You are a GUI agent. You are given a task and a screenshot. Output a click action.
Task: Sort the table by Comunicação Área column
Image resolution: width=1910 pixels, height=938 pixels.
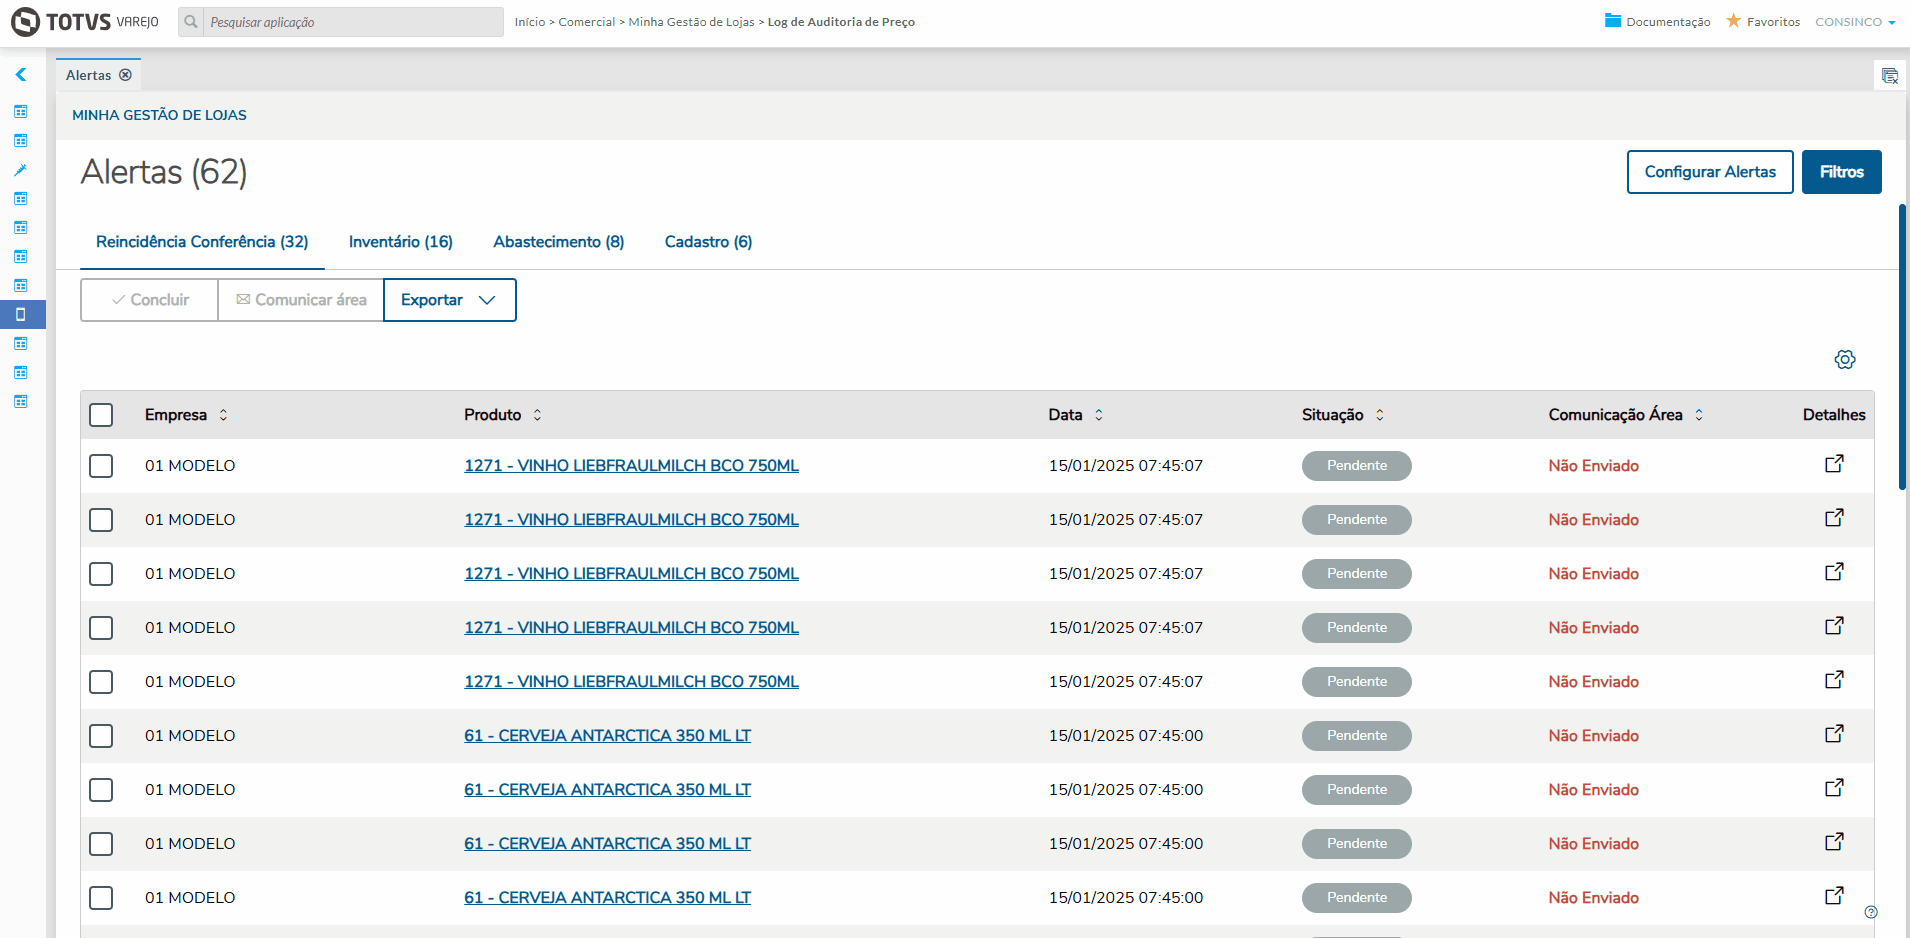point(1698,415)
